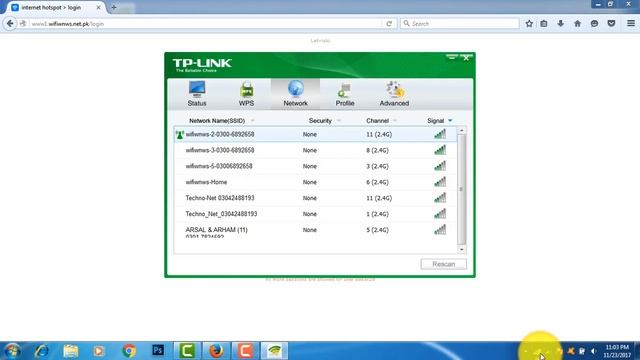Go back with the Firefox back arrow

pyautogui.click(x=10, y=24)
